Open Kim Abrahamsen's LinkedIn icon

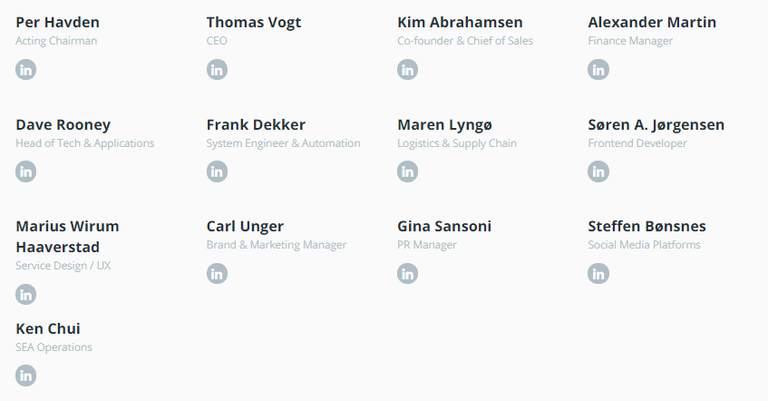pyautogui.click(x=408, y=70)
